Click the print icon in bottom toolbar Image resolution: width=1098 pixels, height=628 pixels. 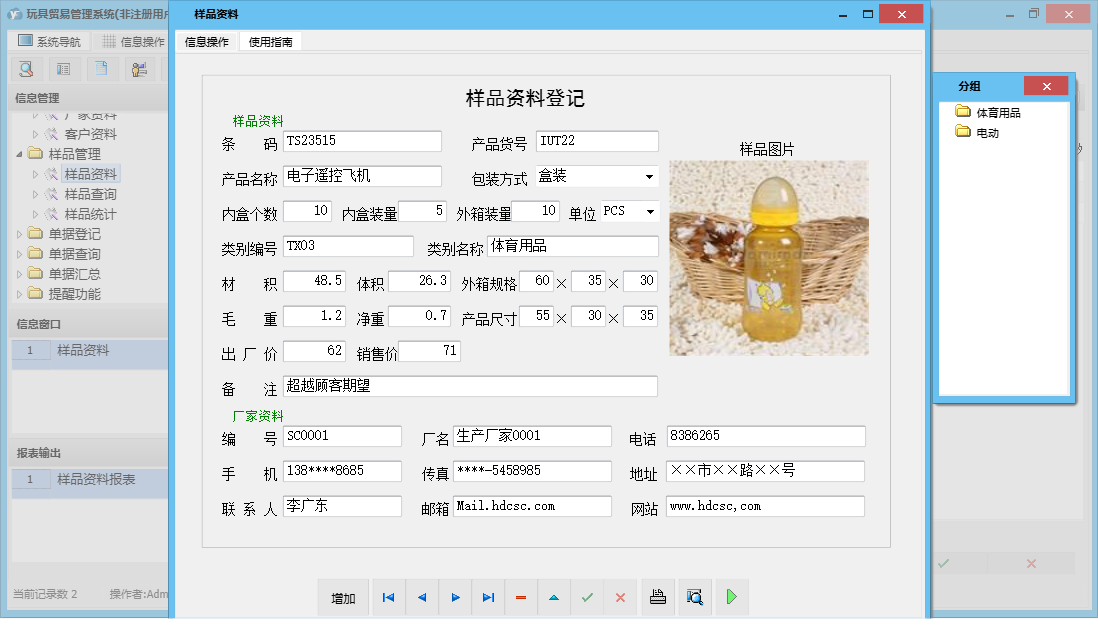tap(658, 597)
